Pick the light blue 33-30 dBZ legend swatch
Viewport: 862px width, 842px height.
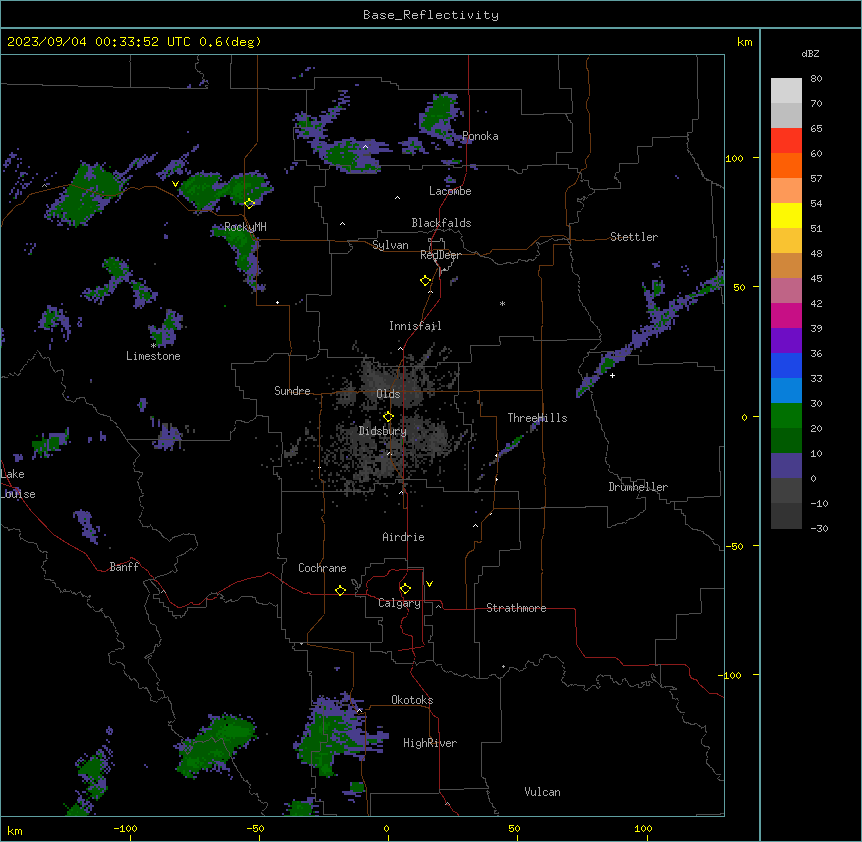786,391
